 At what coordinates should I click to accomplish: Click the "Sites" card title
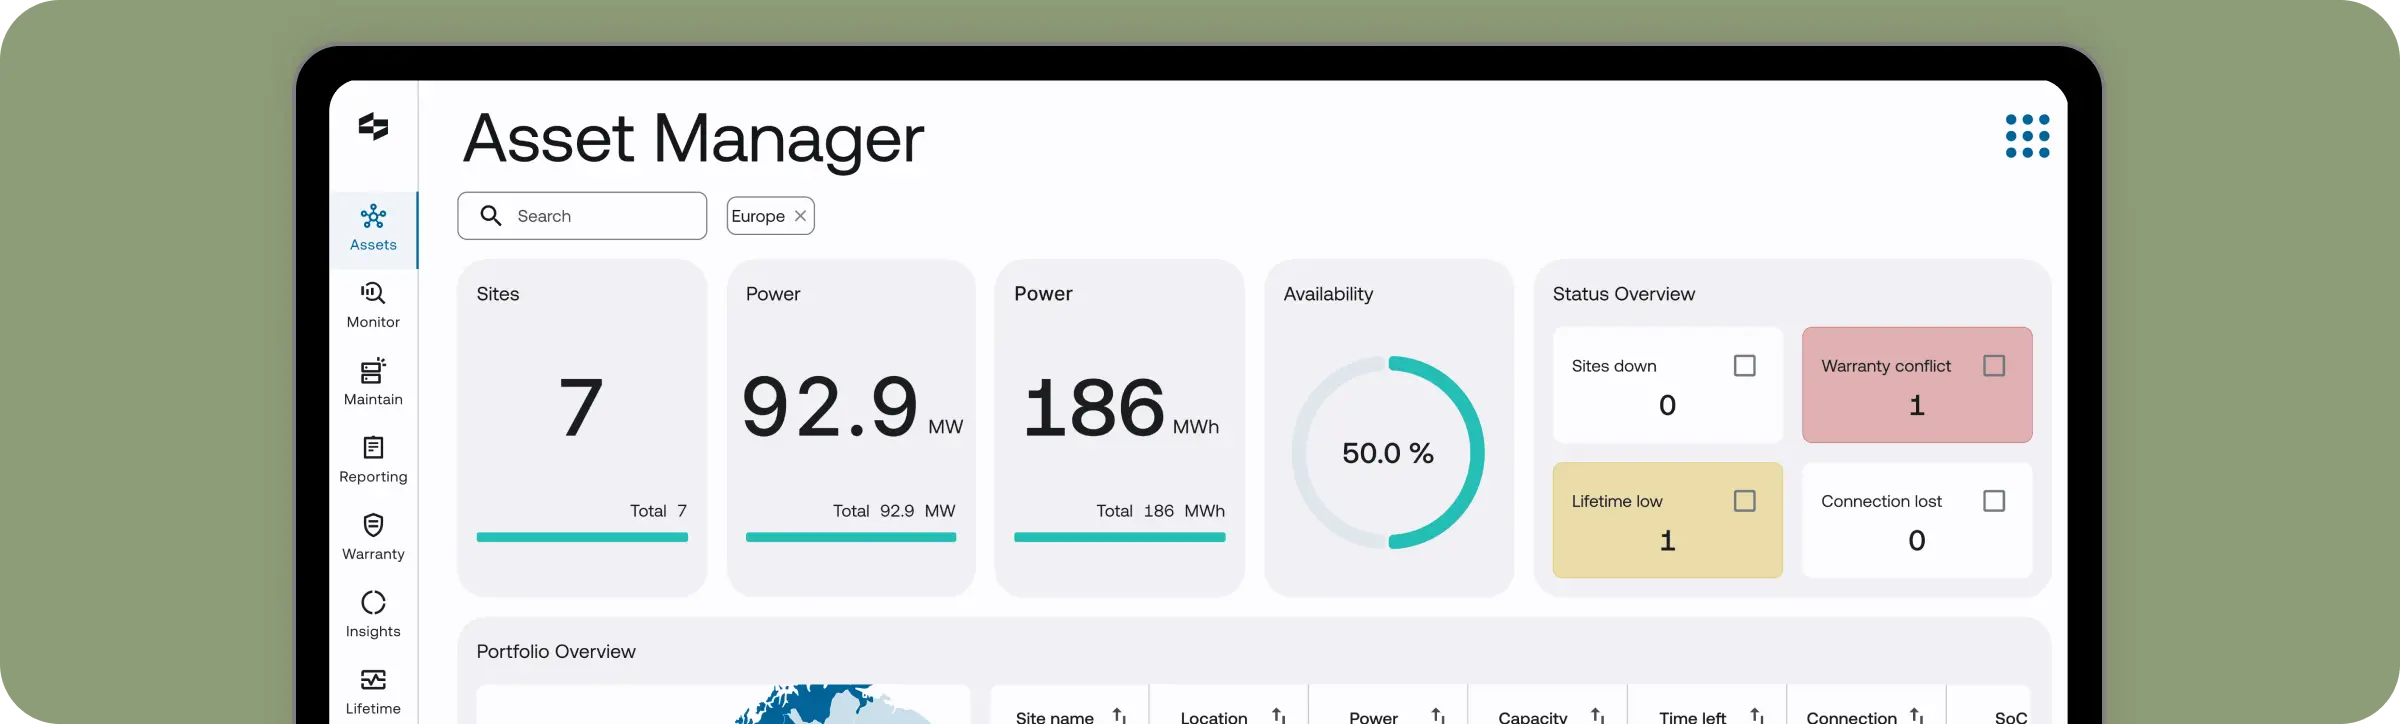[498, 294]
